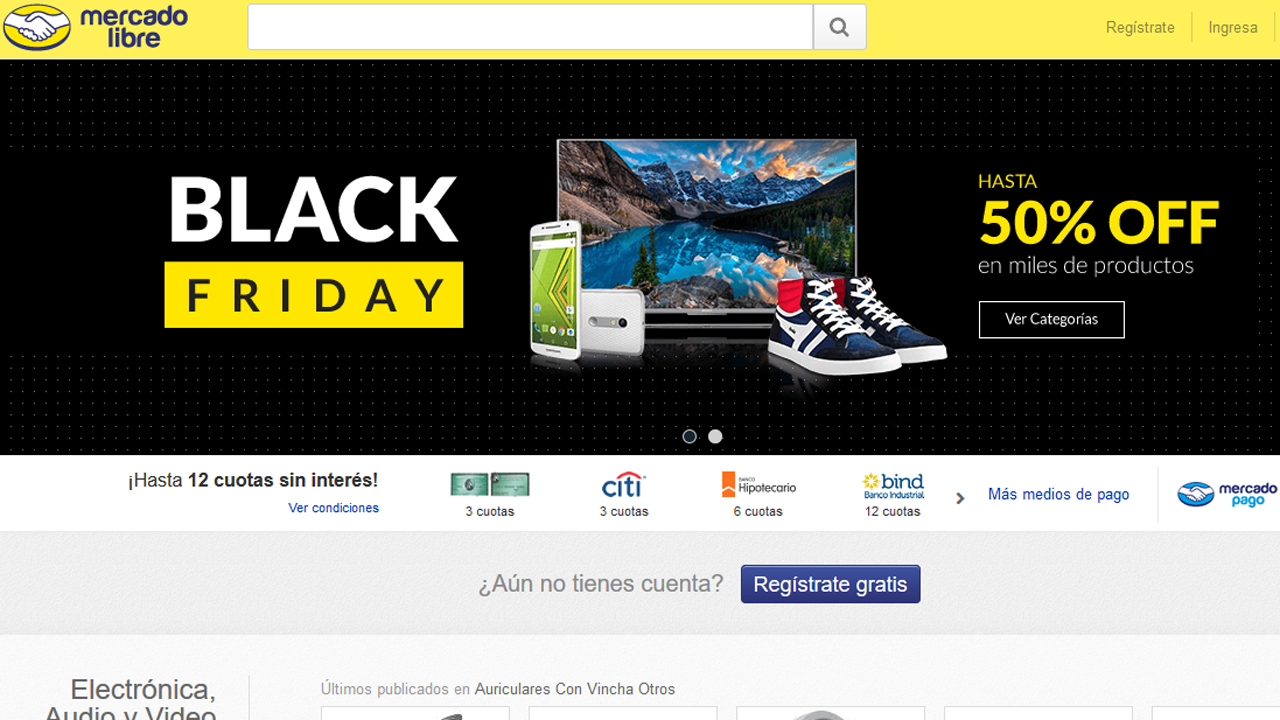The height and width of the screenshot is (720, 1280).
Task: Open the Mercado Pago logo
Action: coord(1226,493)
